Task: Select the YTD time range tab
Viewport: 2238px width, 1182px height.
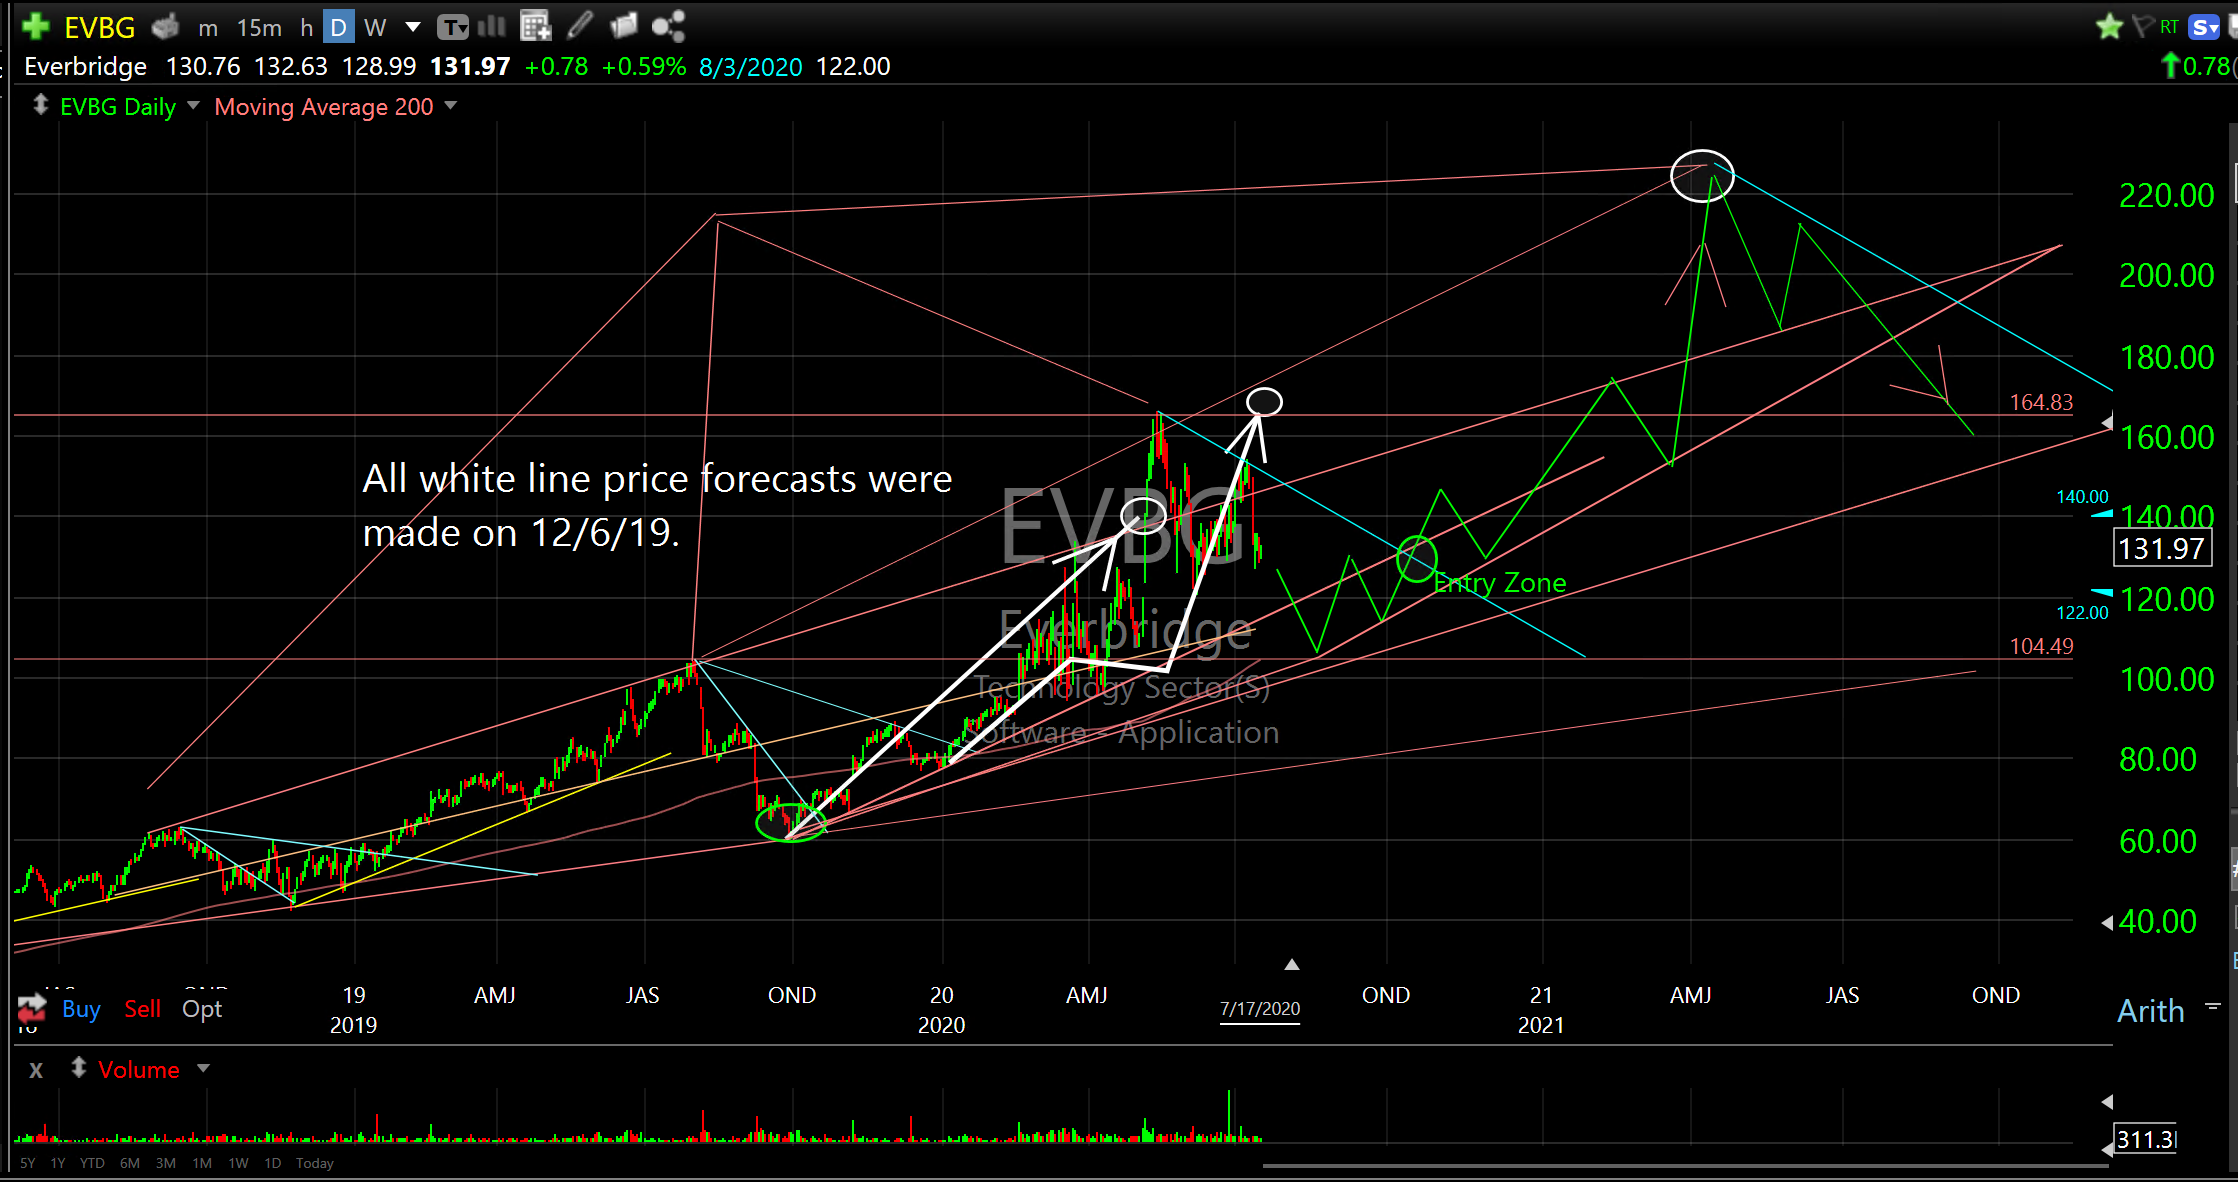Action: [92, 1163]
